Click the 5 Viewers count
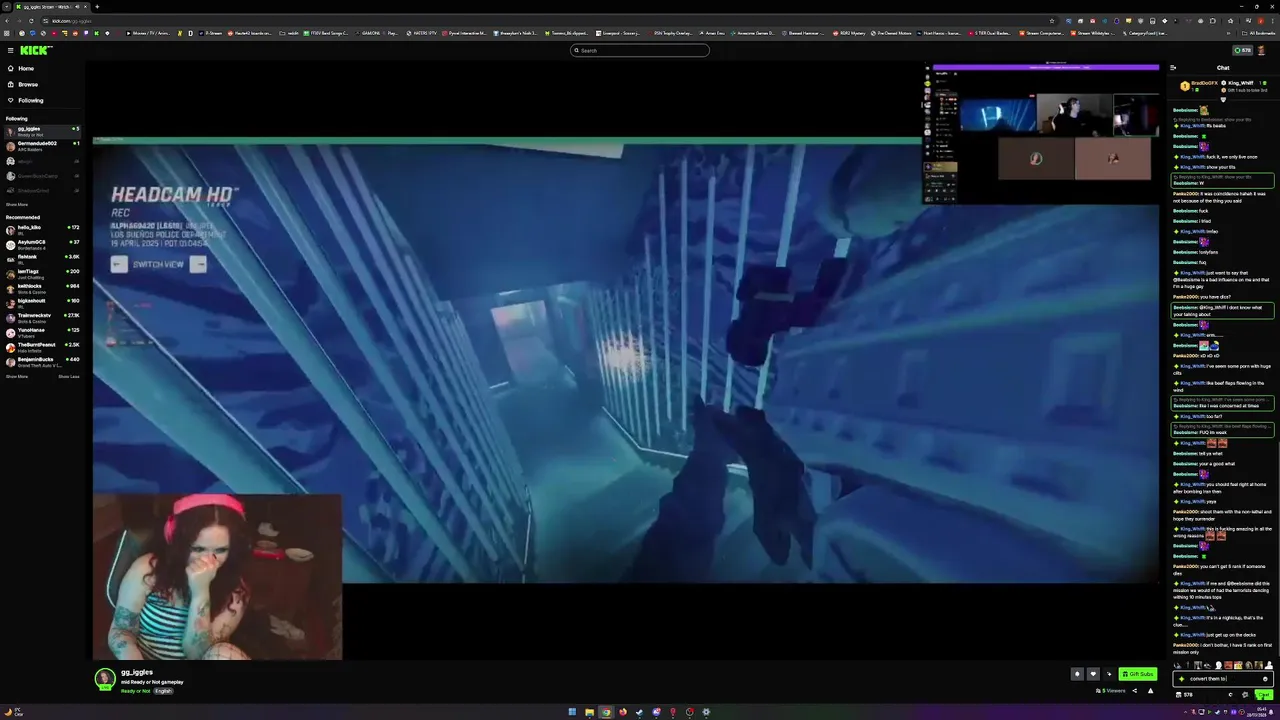1280x720 pixels. pos(1111,690)
